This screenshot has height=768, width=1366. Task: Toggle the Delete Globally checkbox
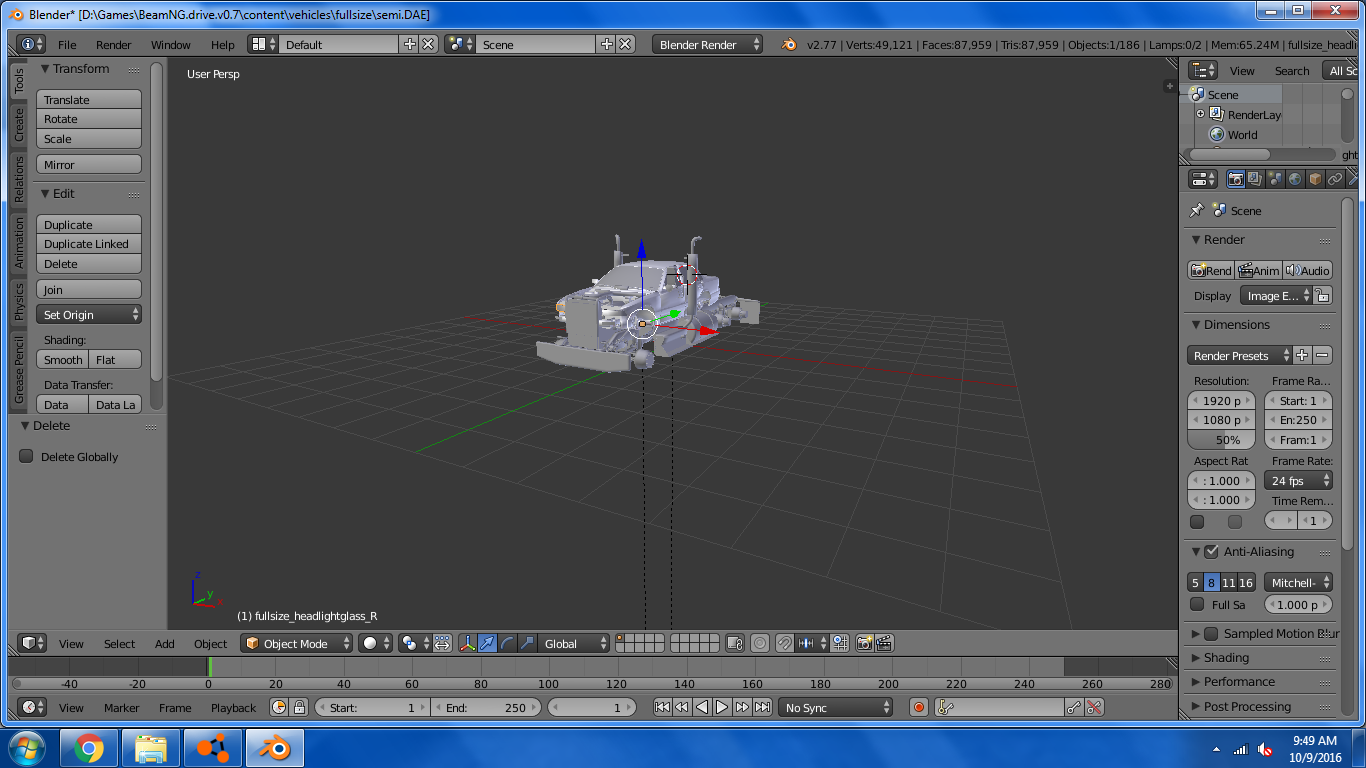pyautogui.click(x=26, y=456)
